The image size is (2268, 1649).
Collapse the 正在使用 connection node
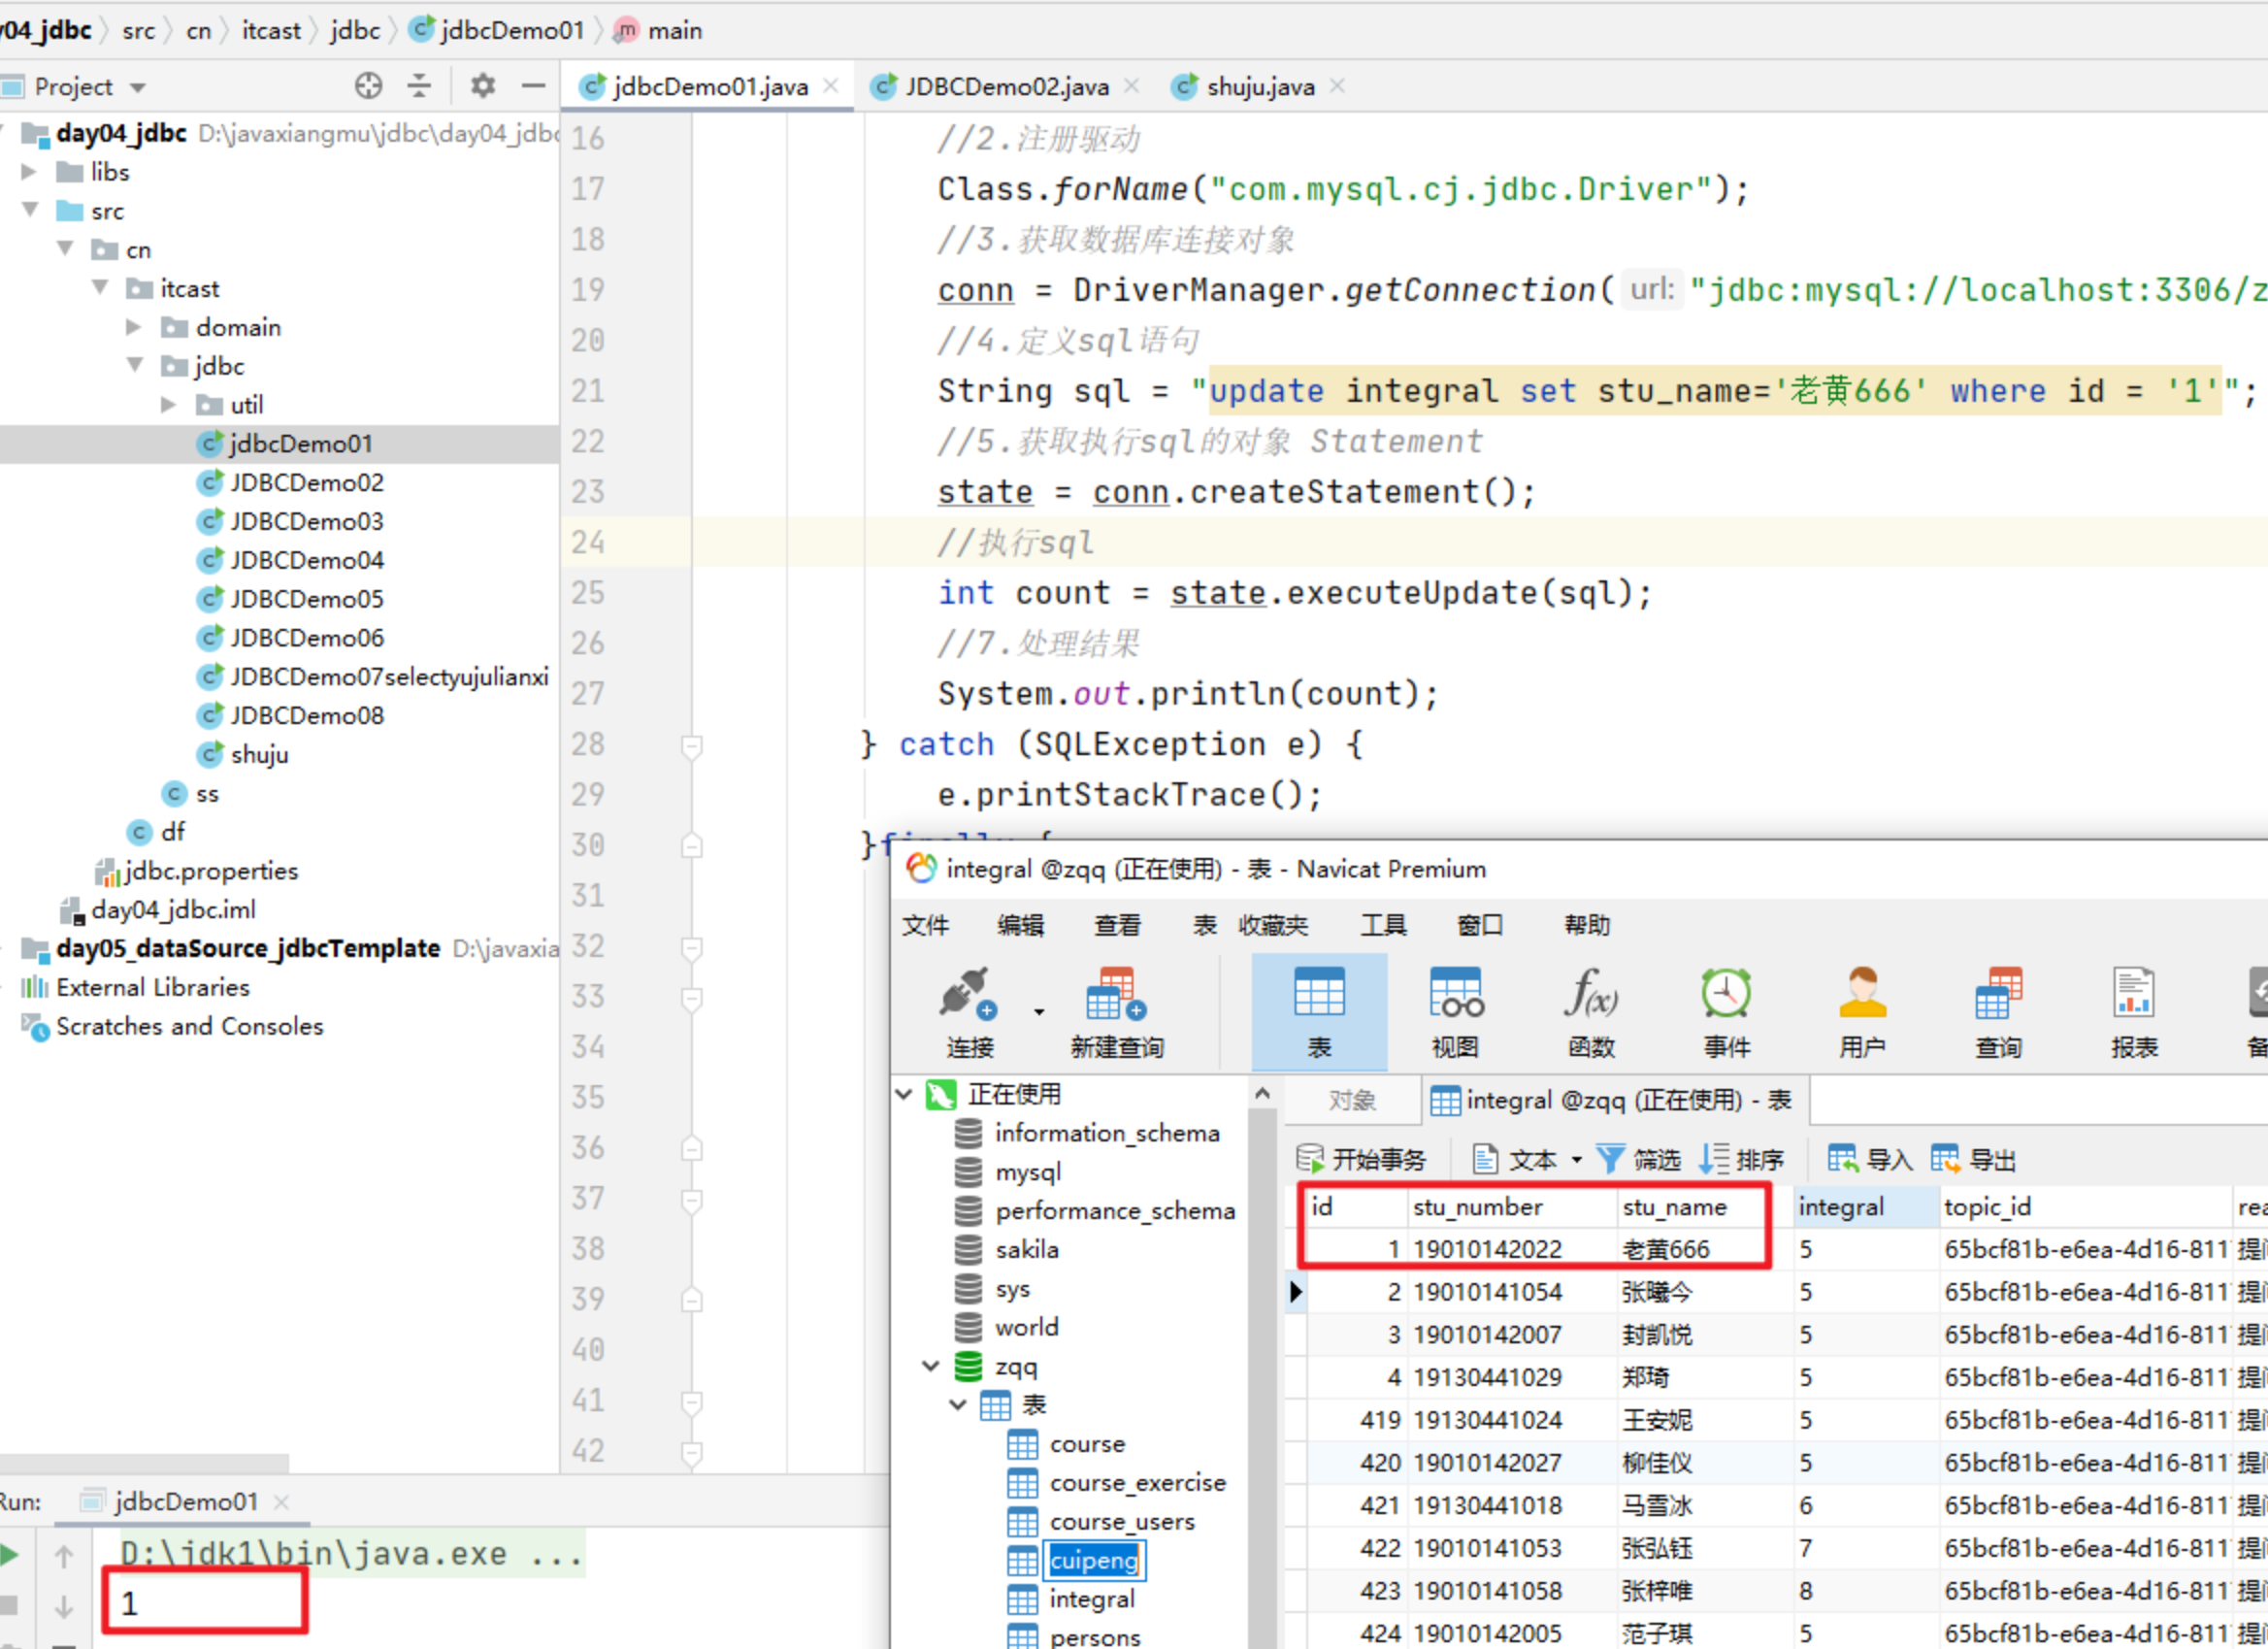904,1094
